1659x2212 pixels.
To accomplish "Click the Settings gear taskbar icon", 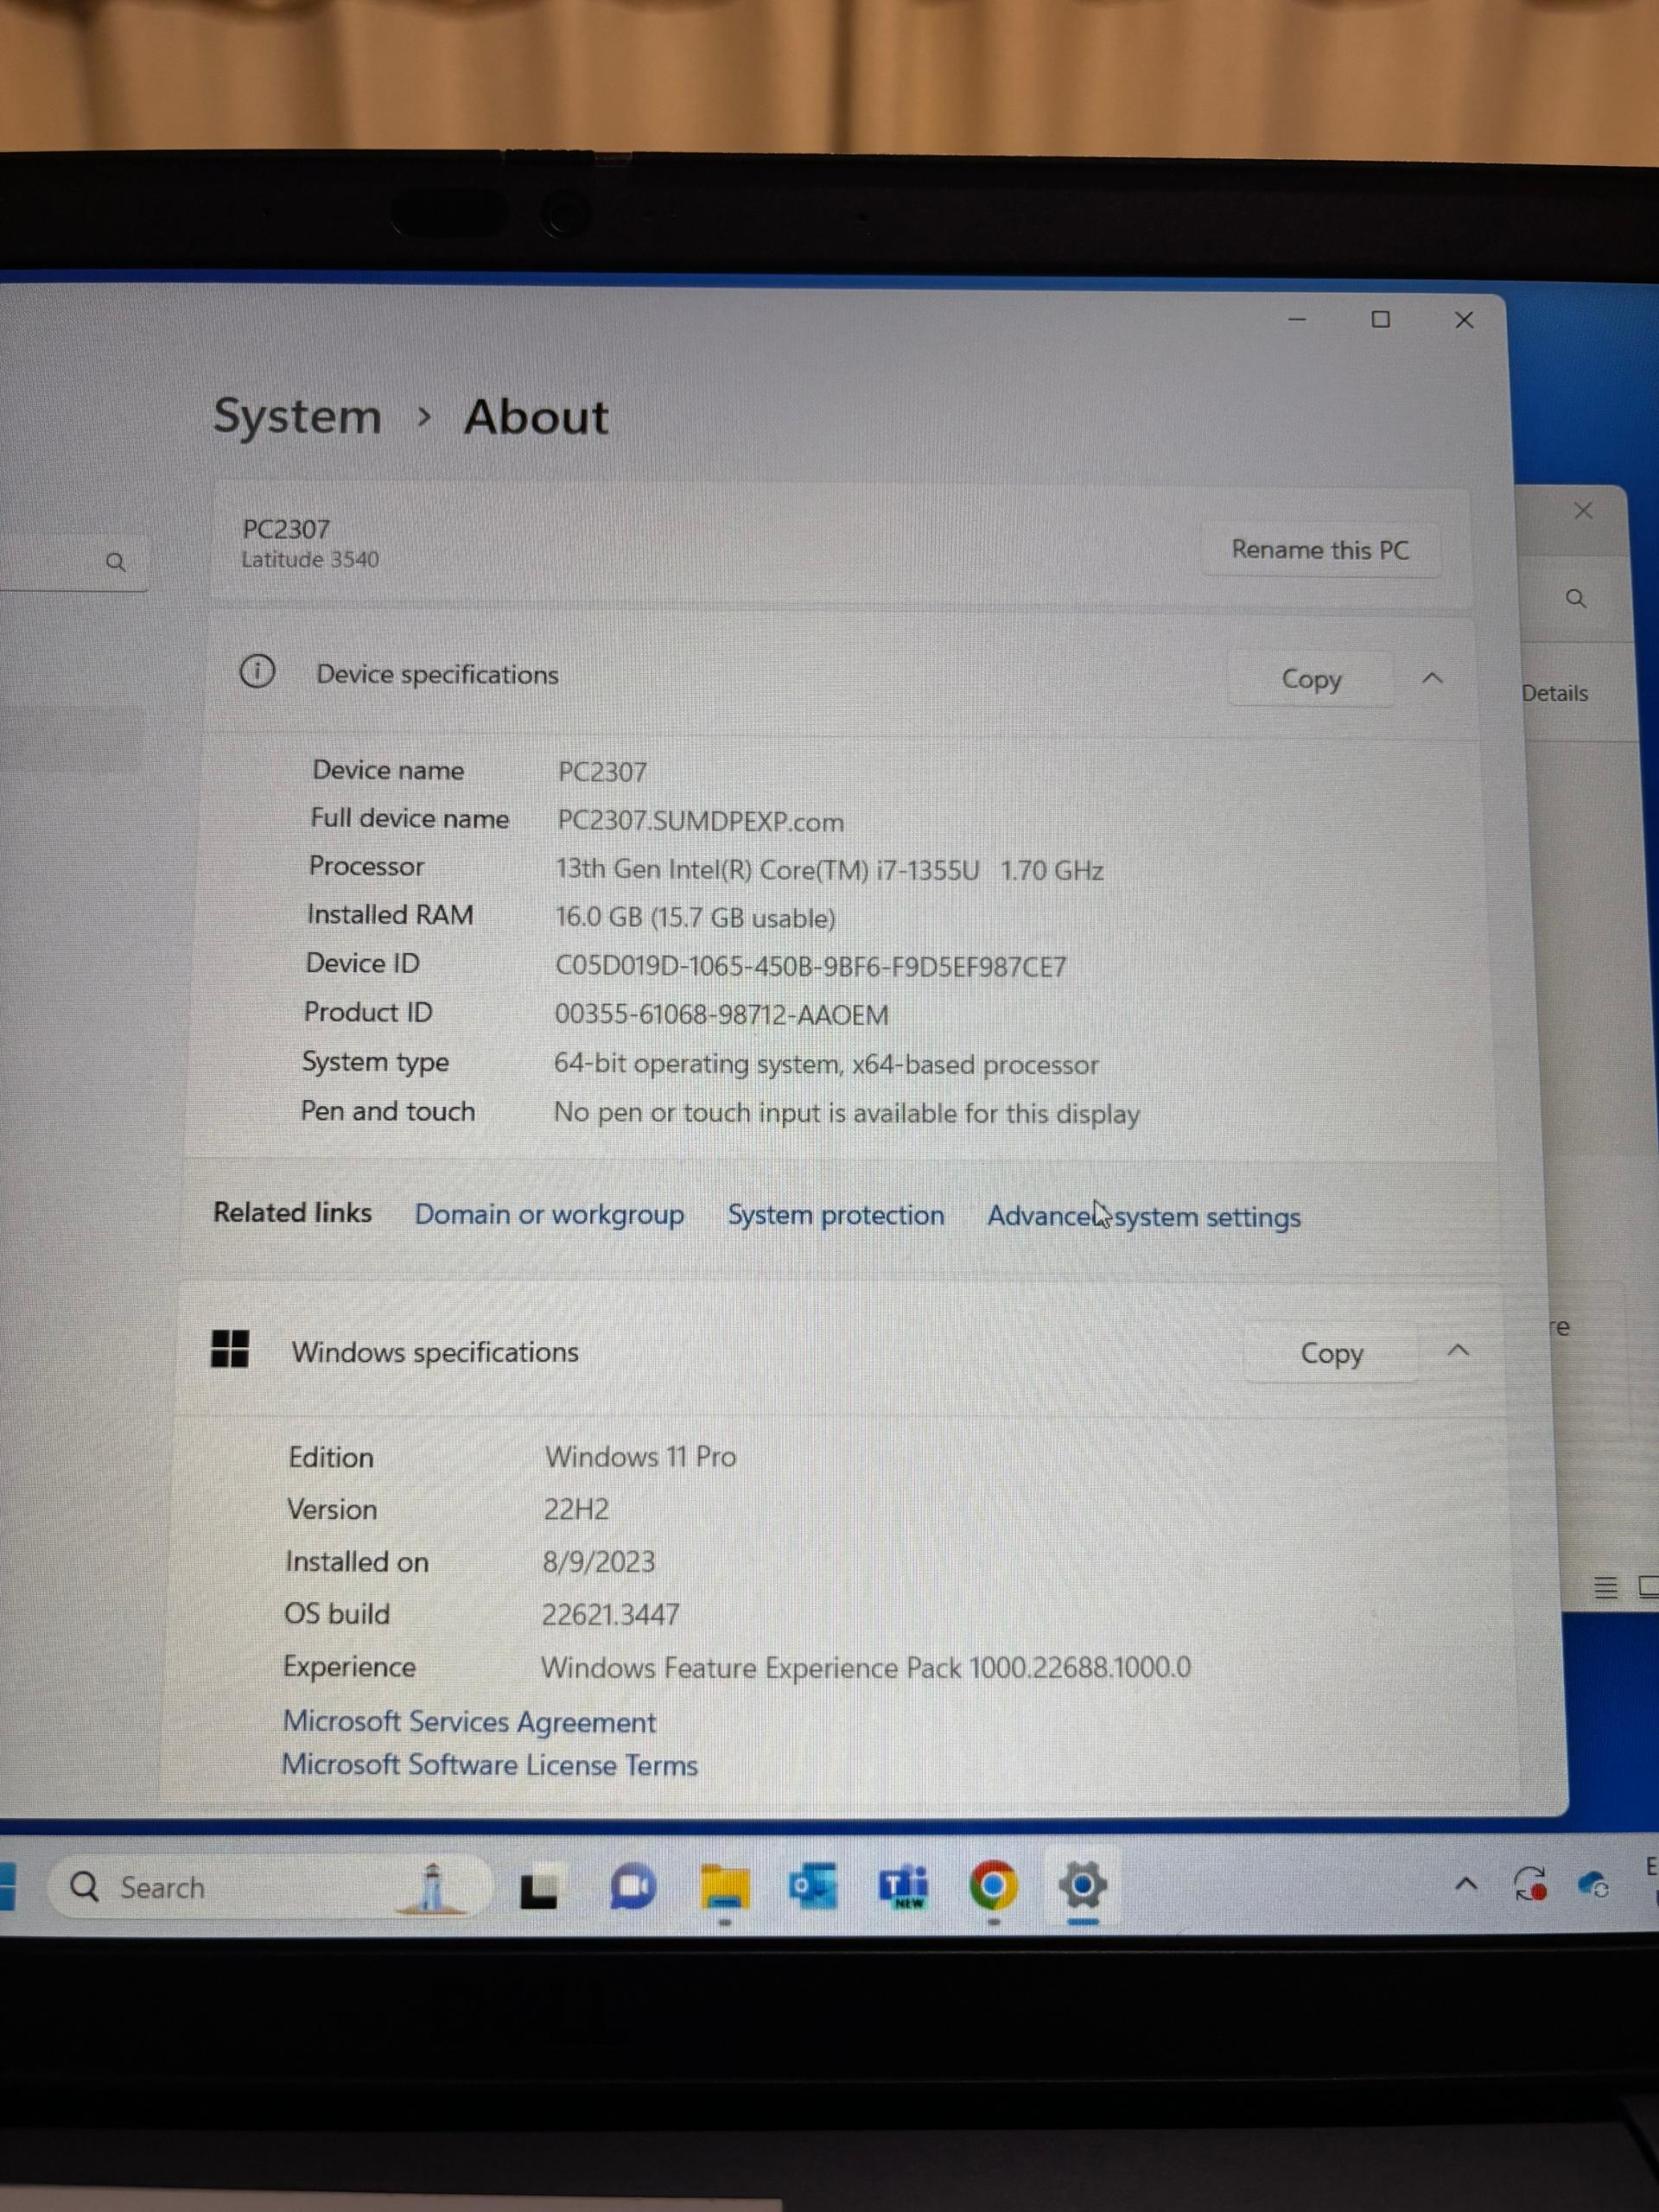I will (x=1083, y=1887).
